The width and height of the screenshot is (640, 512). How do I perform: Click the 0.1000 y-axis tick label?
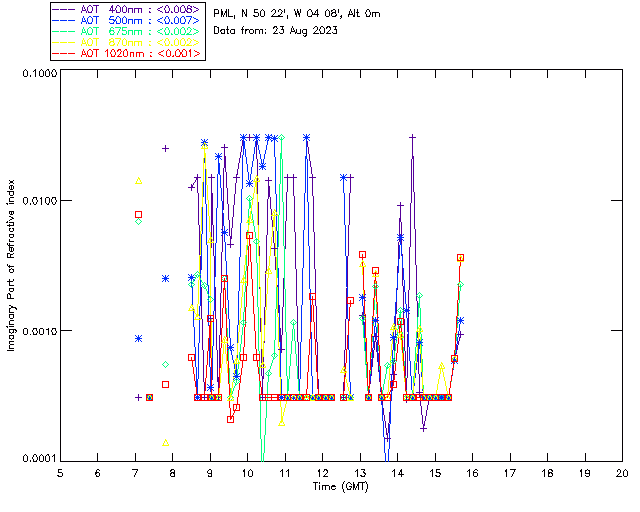click(38, 74)
